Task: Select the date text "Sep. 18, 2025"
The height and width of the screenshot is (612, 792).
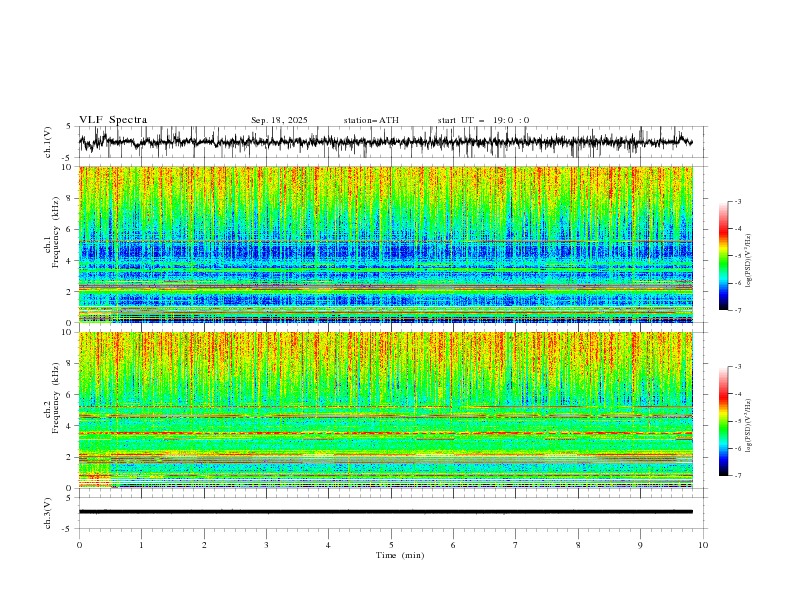Action: pyautogui.click(x=279, y=120)
